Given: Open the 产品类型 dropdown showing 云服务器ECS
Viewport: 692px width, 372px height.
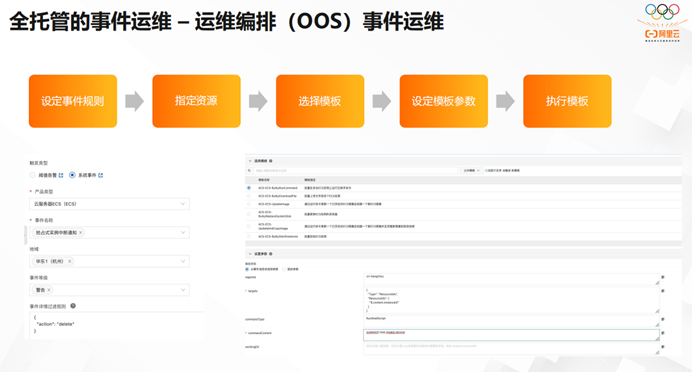Looking at the screenshot, I should [109, 204].
